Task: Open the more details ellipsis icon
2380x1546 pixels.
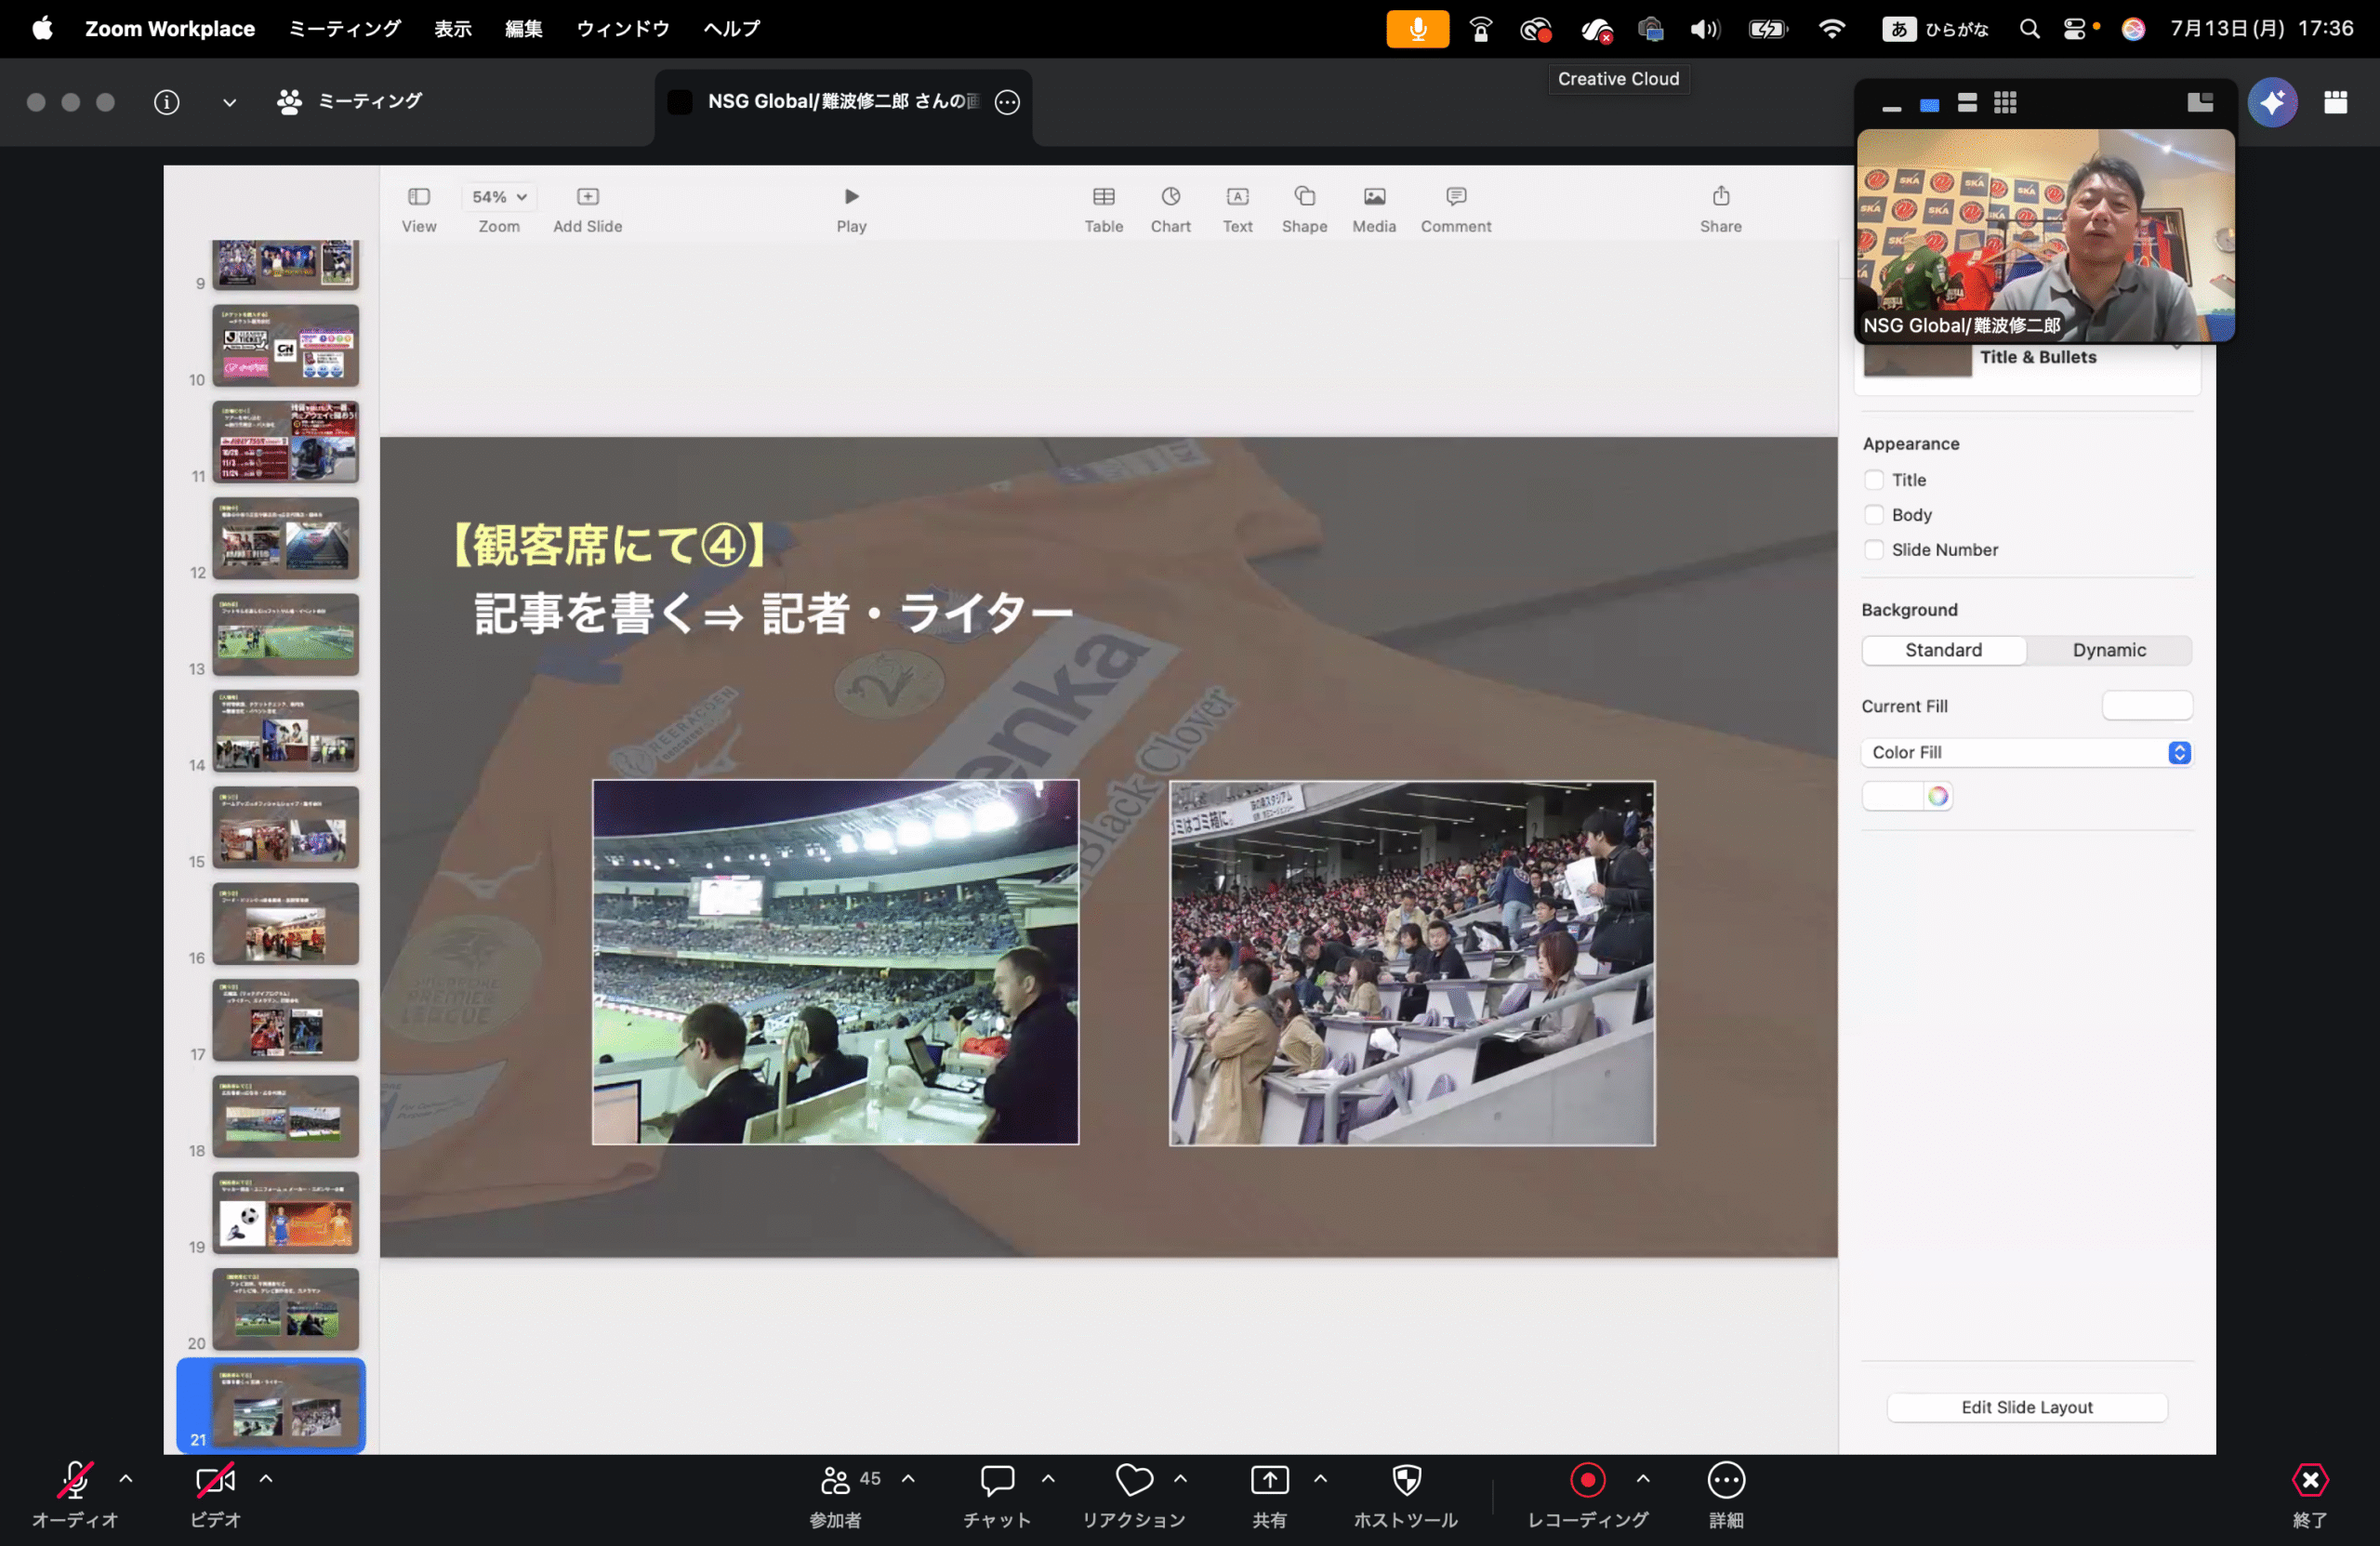Action: (x=1726, y=1479)
